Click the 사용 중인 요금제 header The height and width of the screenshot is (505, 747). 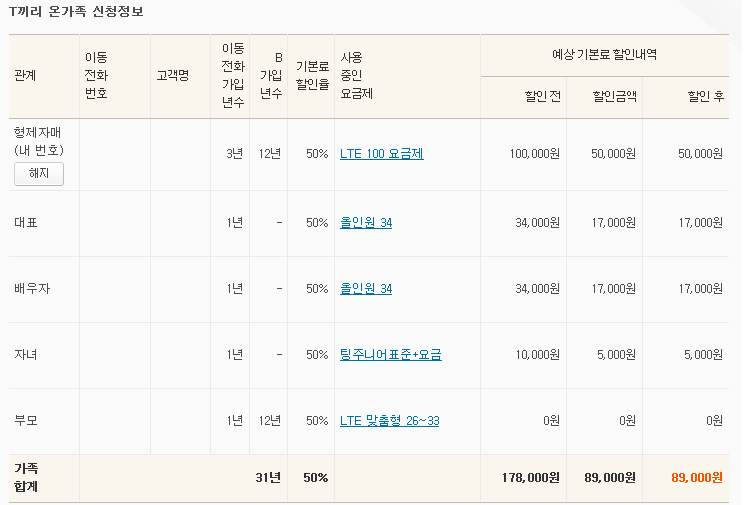(356, 75)
